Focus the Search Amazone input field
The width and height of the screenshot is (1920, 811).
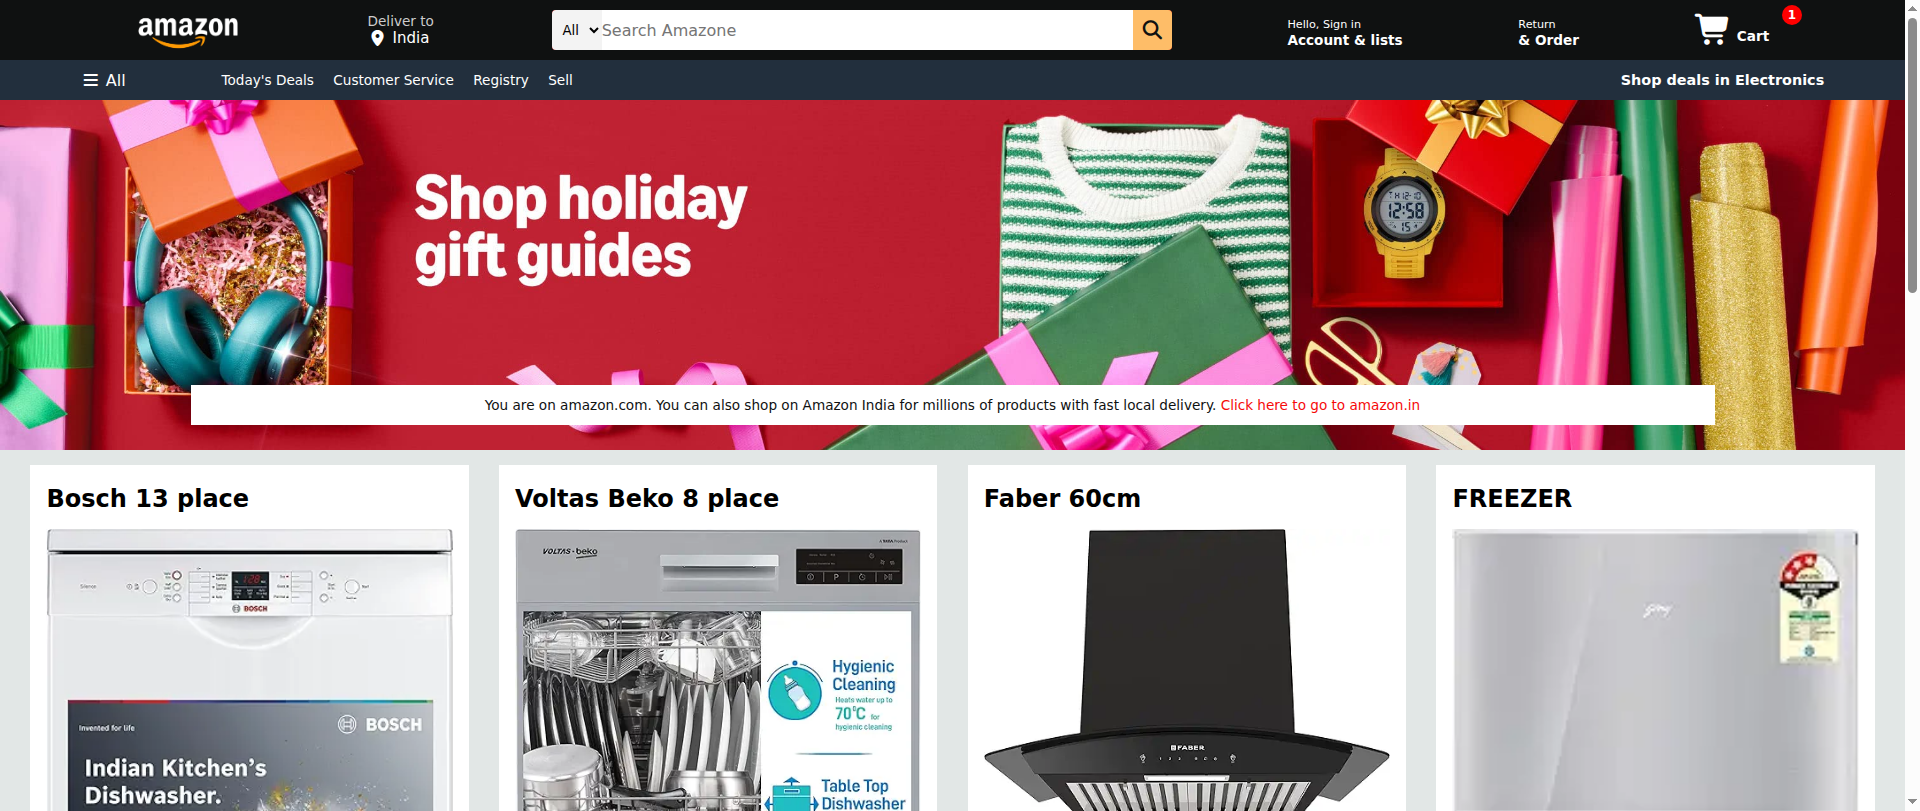click(x=866, y=30)
